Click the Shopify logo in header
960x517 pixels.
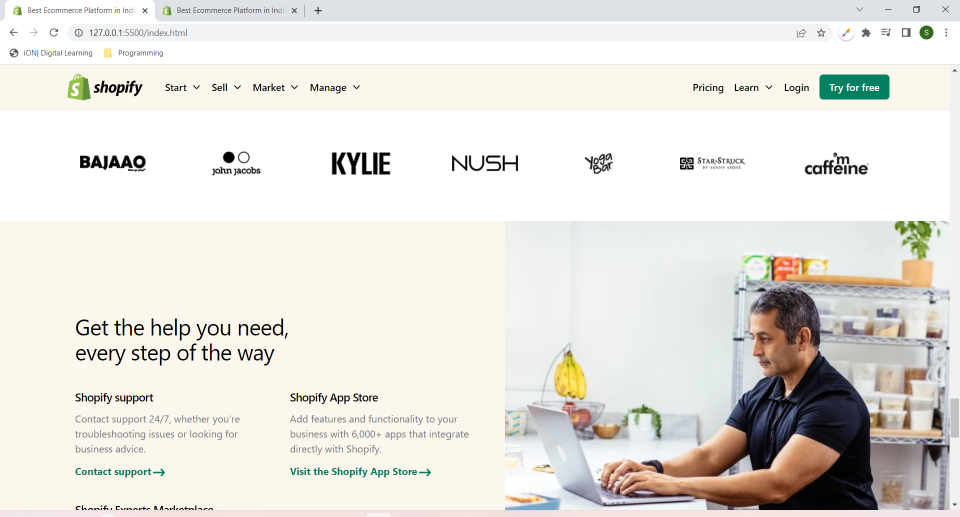[x=105, y=88]
